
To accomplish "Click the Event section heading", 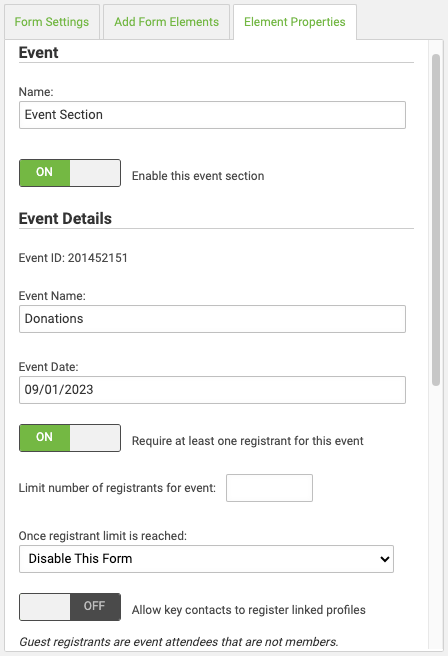I will point(38,53).
